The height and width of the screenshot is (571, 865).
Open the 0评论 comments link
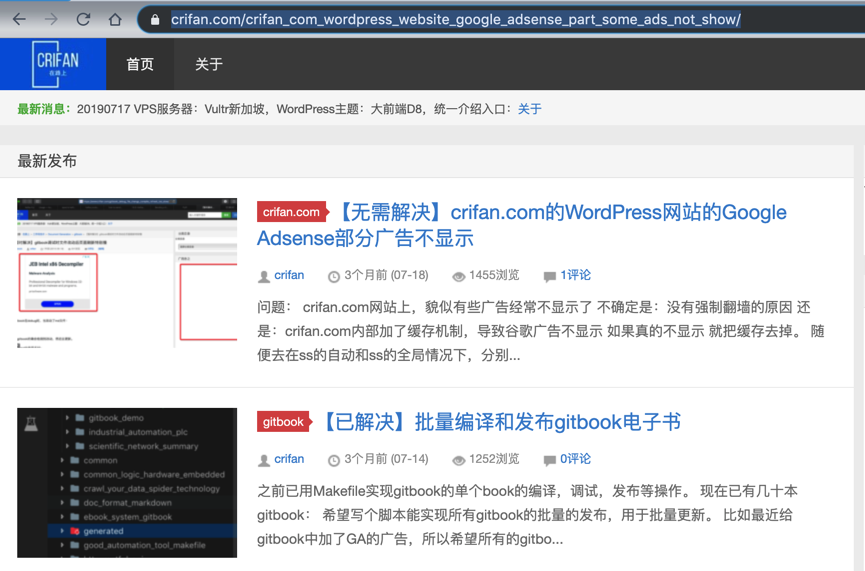coord(575,459)
